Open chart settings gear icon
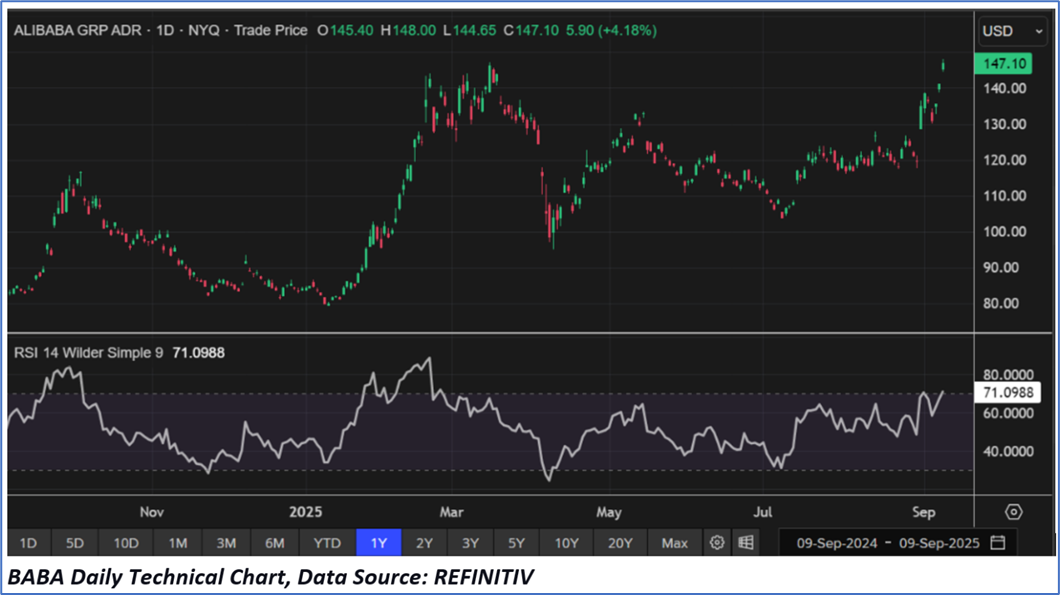Screen dimensions: 1060x595 click(717, 543)
